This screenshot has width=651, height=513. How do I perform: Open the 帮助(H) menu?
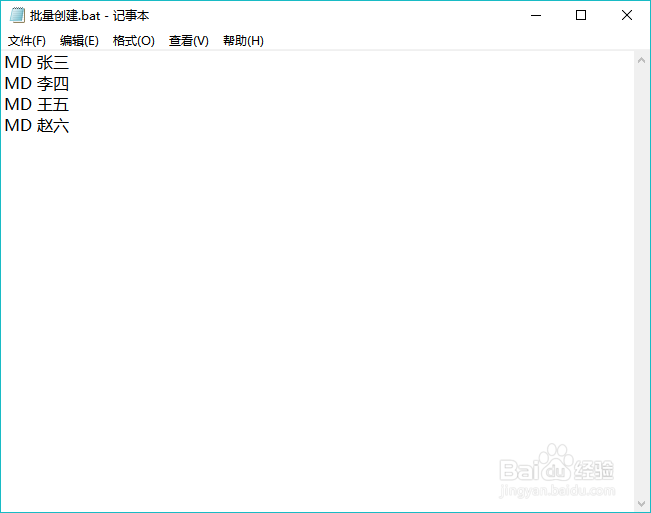click(x=243, y=41)
